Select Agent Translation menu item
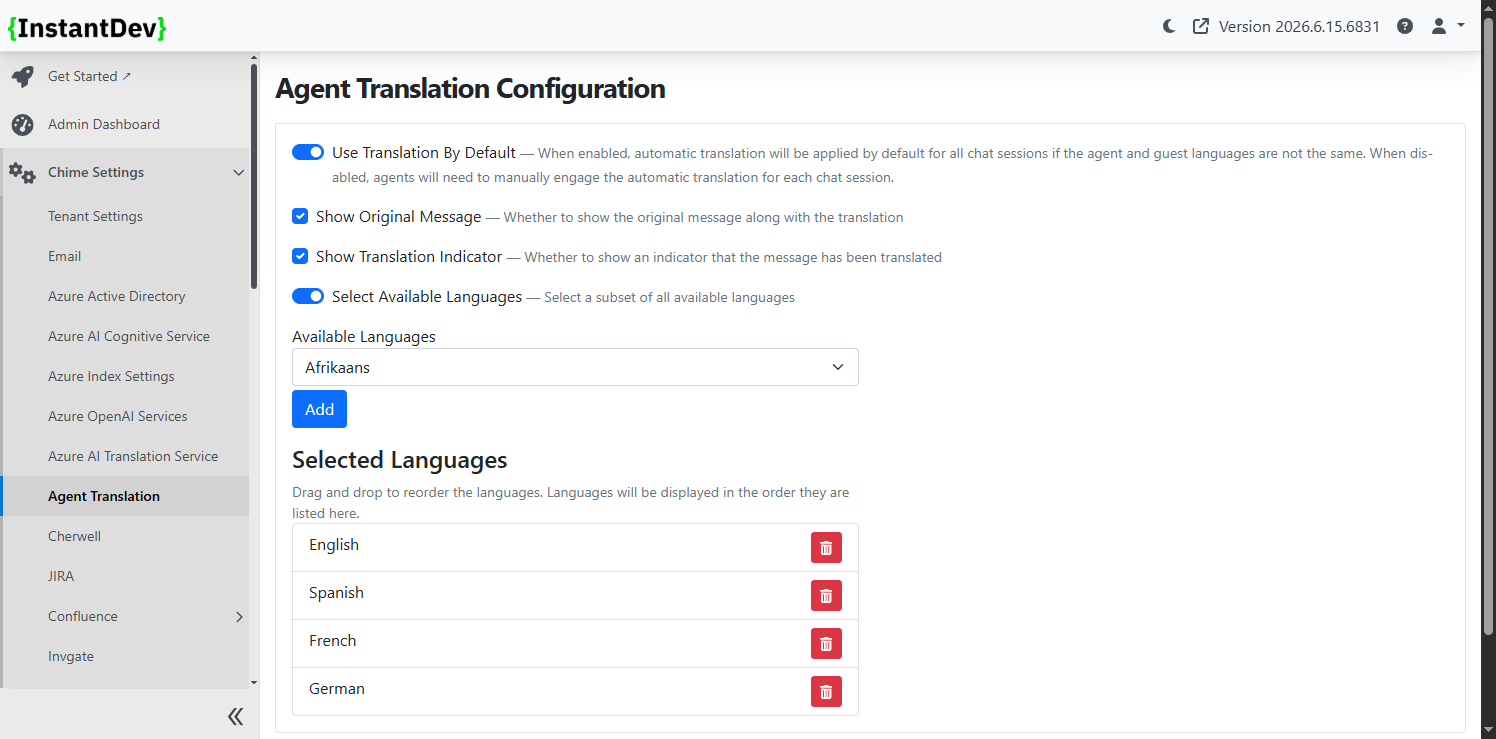 coord(125,496)
